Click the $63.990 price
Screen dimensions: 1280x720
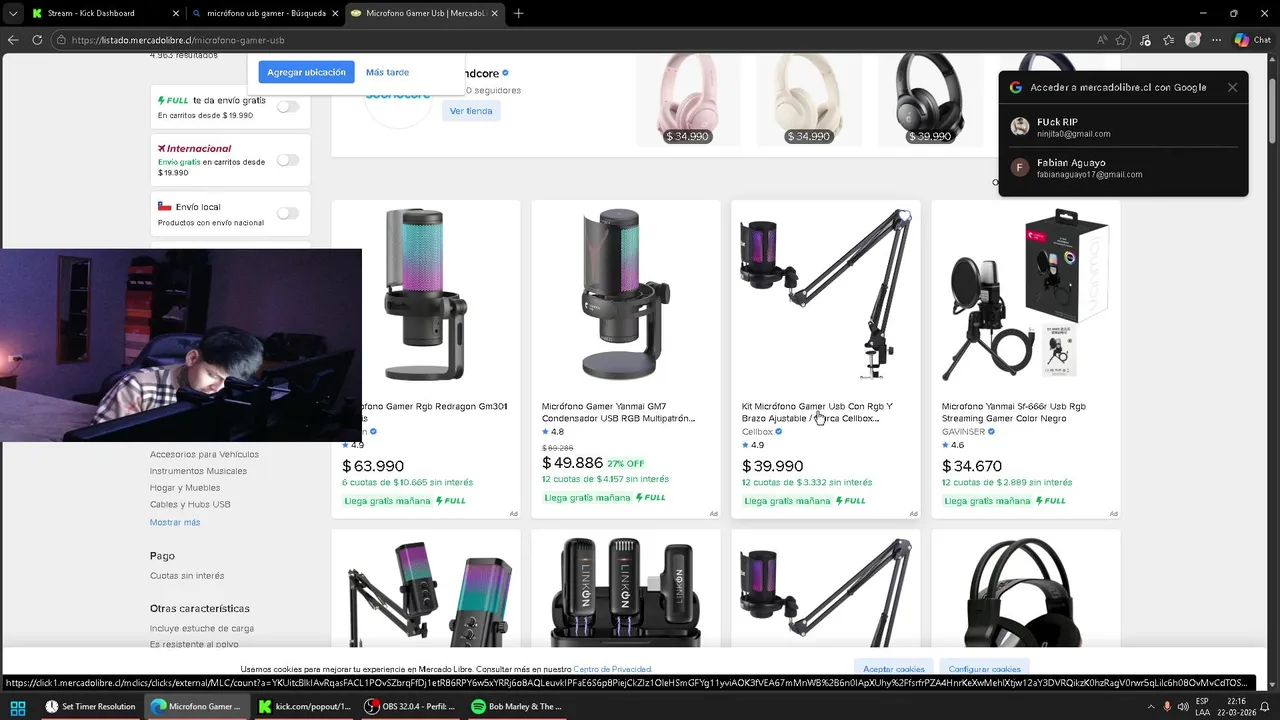pos(373,466)
